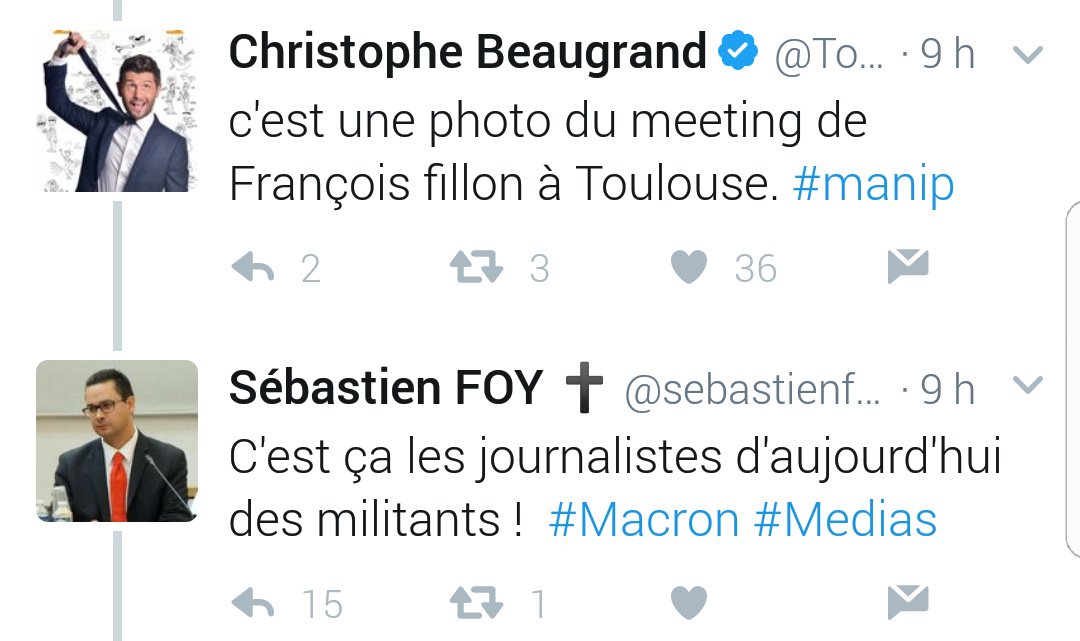The image size is (1080, 641).
Task: Click the blue verified badge
Action: (740, 53)
